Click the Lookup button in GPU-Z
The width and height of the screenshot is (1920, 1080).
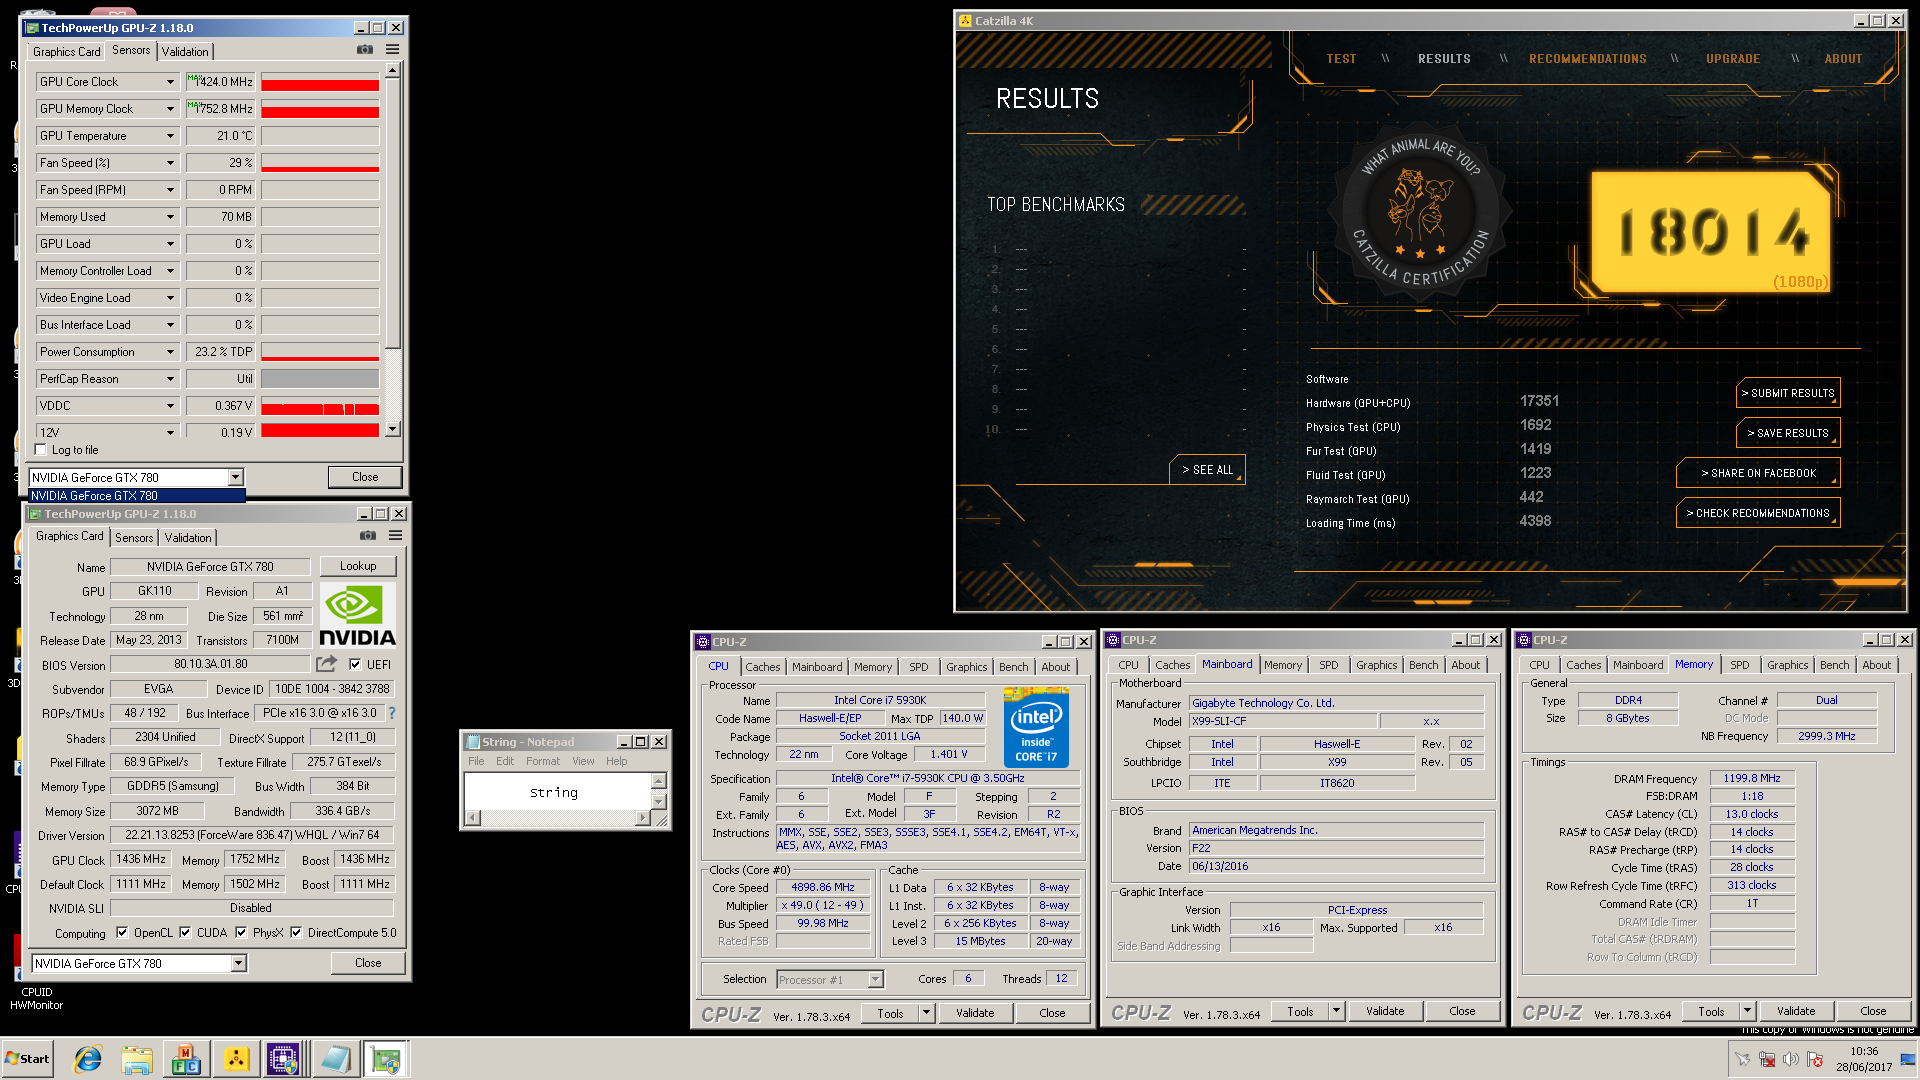358,566
